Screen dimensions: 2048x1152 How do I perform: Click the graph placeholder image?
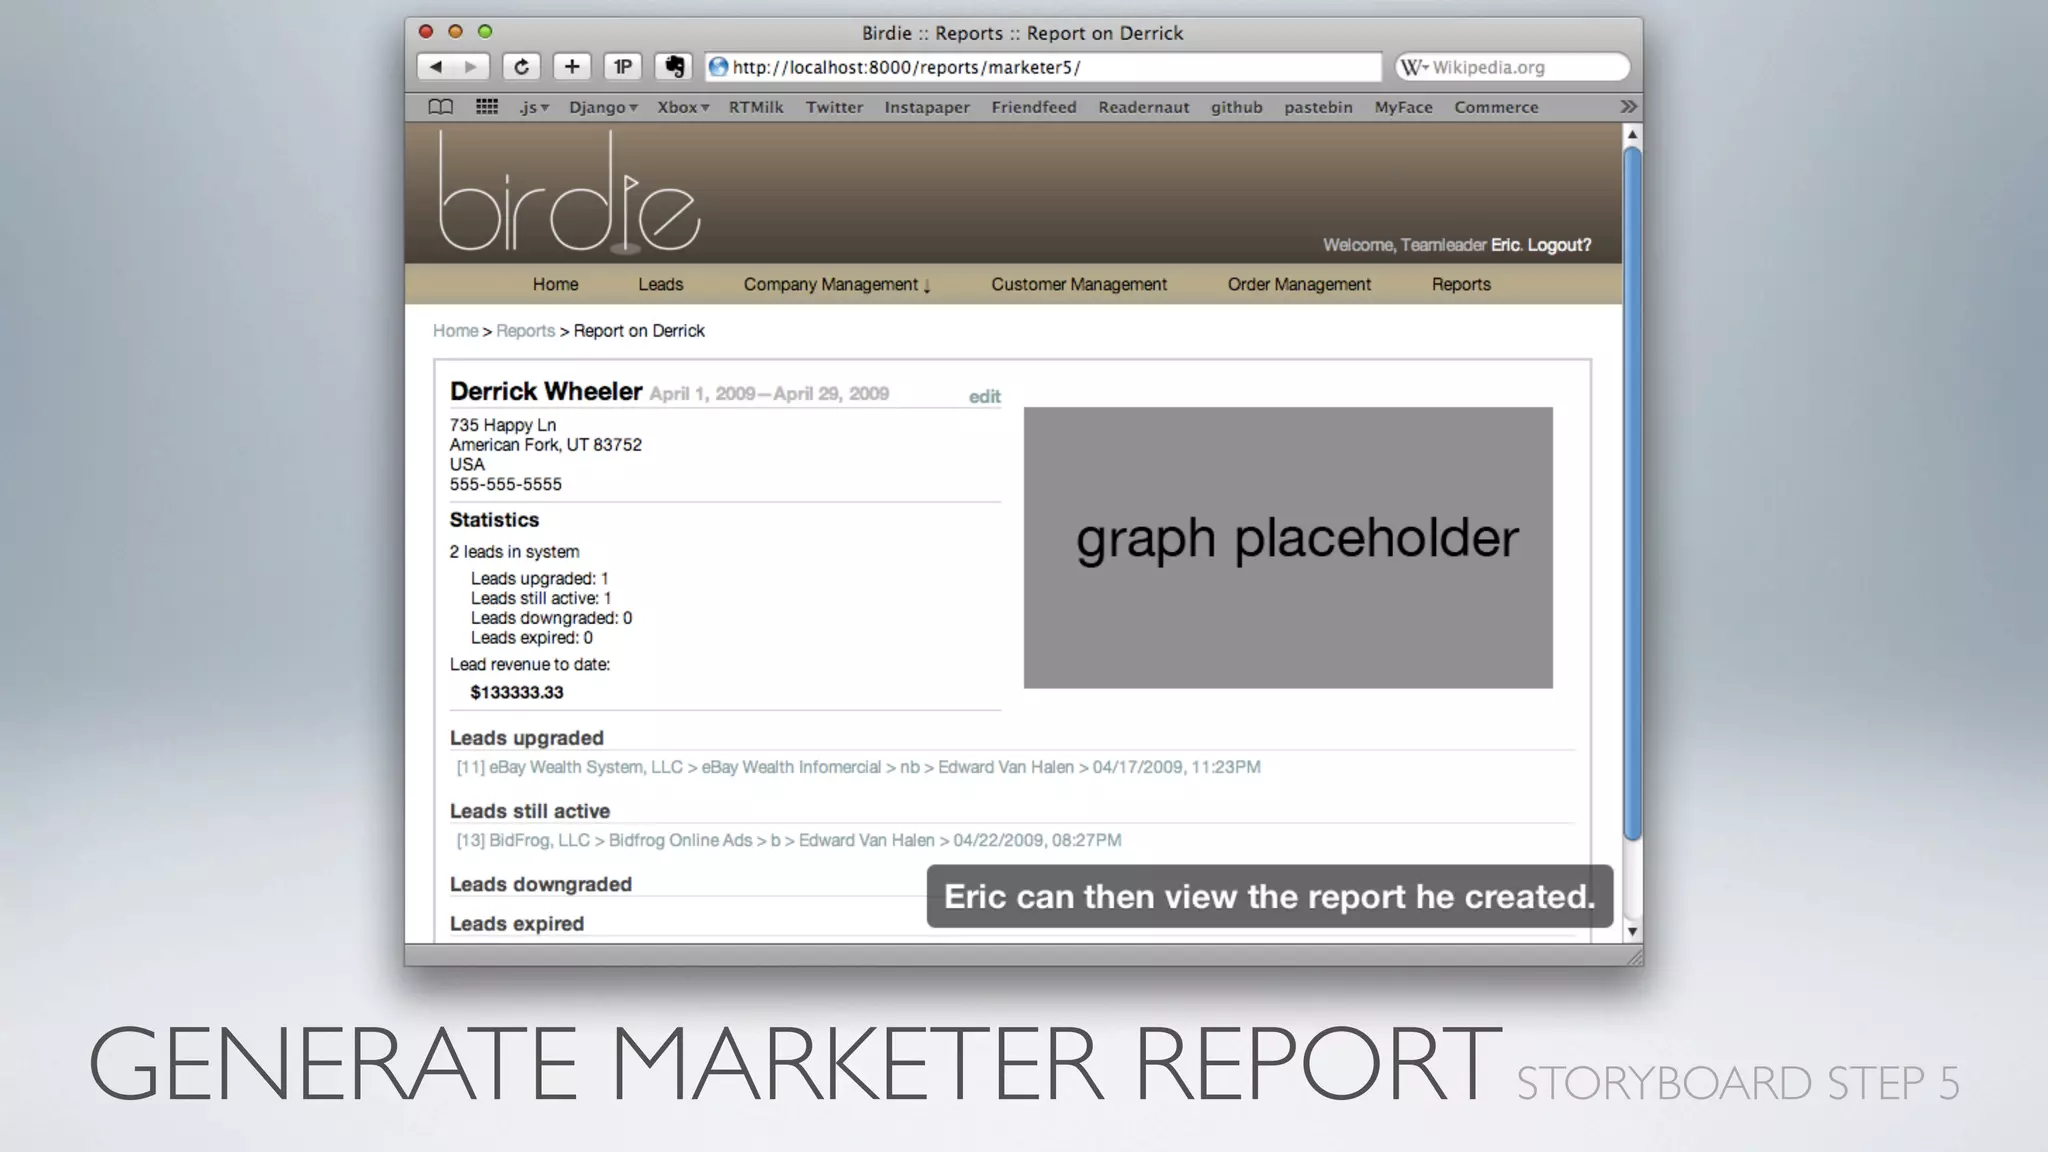pos(1288,547)
